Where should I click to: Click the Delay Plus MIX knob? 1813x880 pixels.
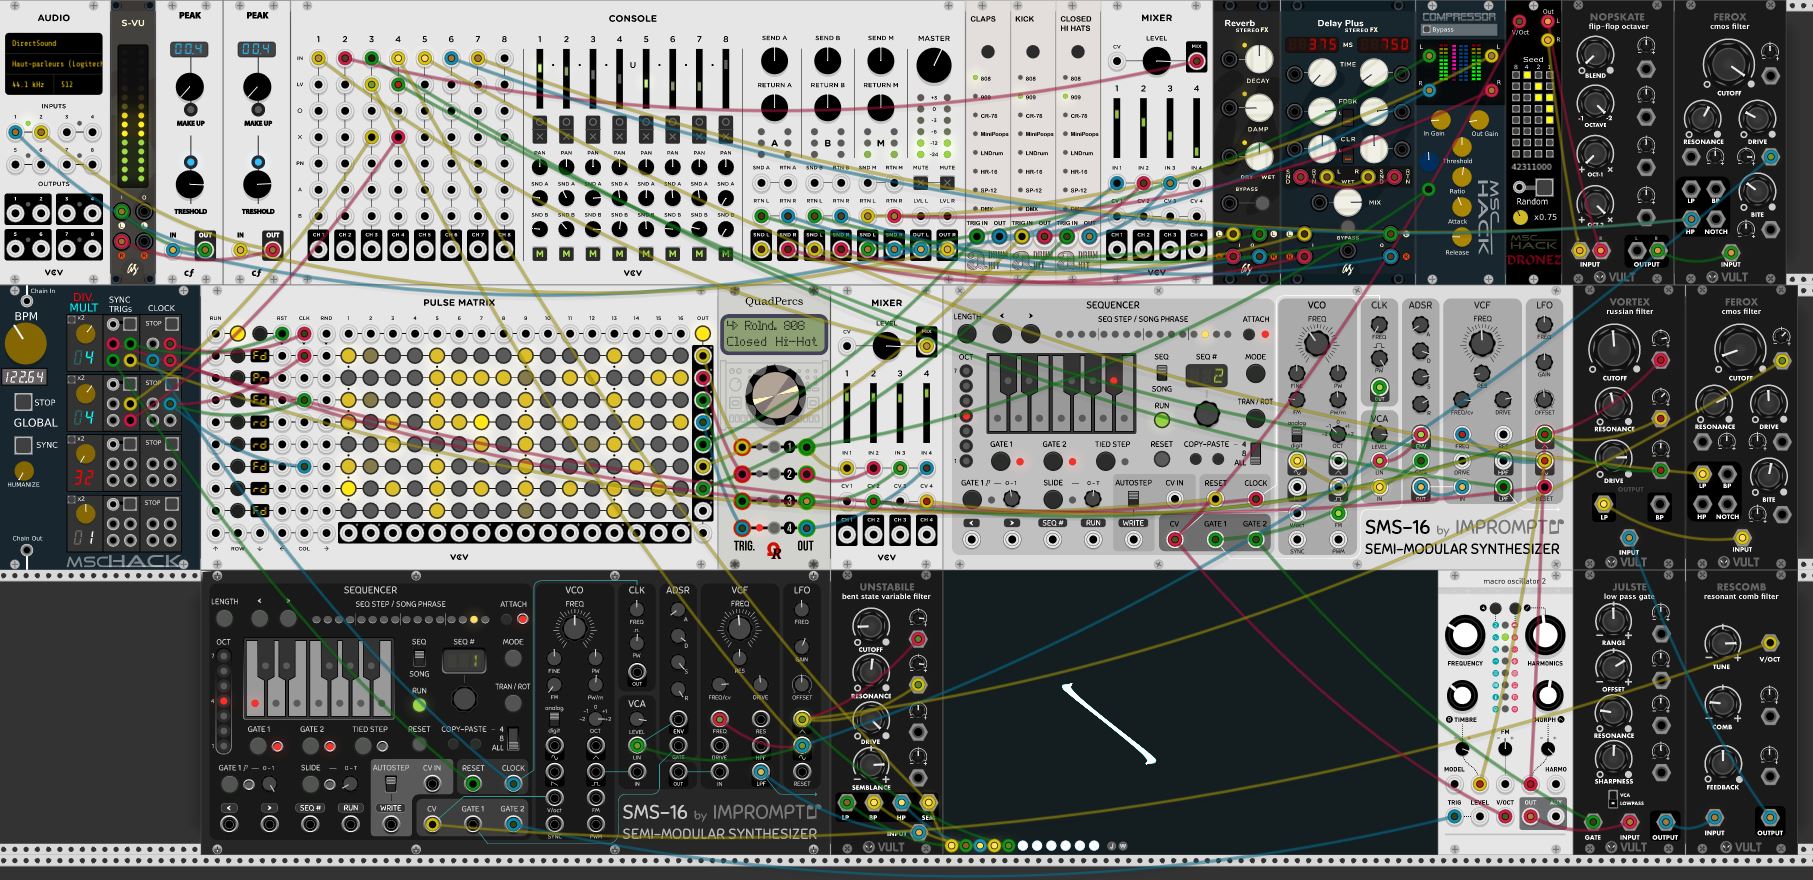click(x=1349, y=202)
